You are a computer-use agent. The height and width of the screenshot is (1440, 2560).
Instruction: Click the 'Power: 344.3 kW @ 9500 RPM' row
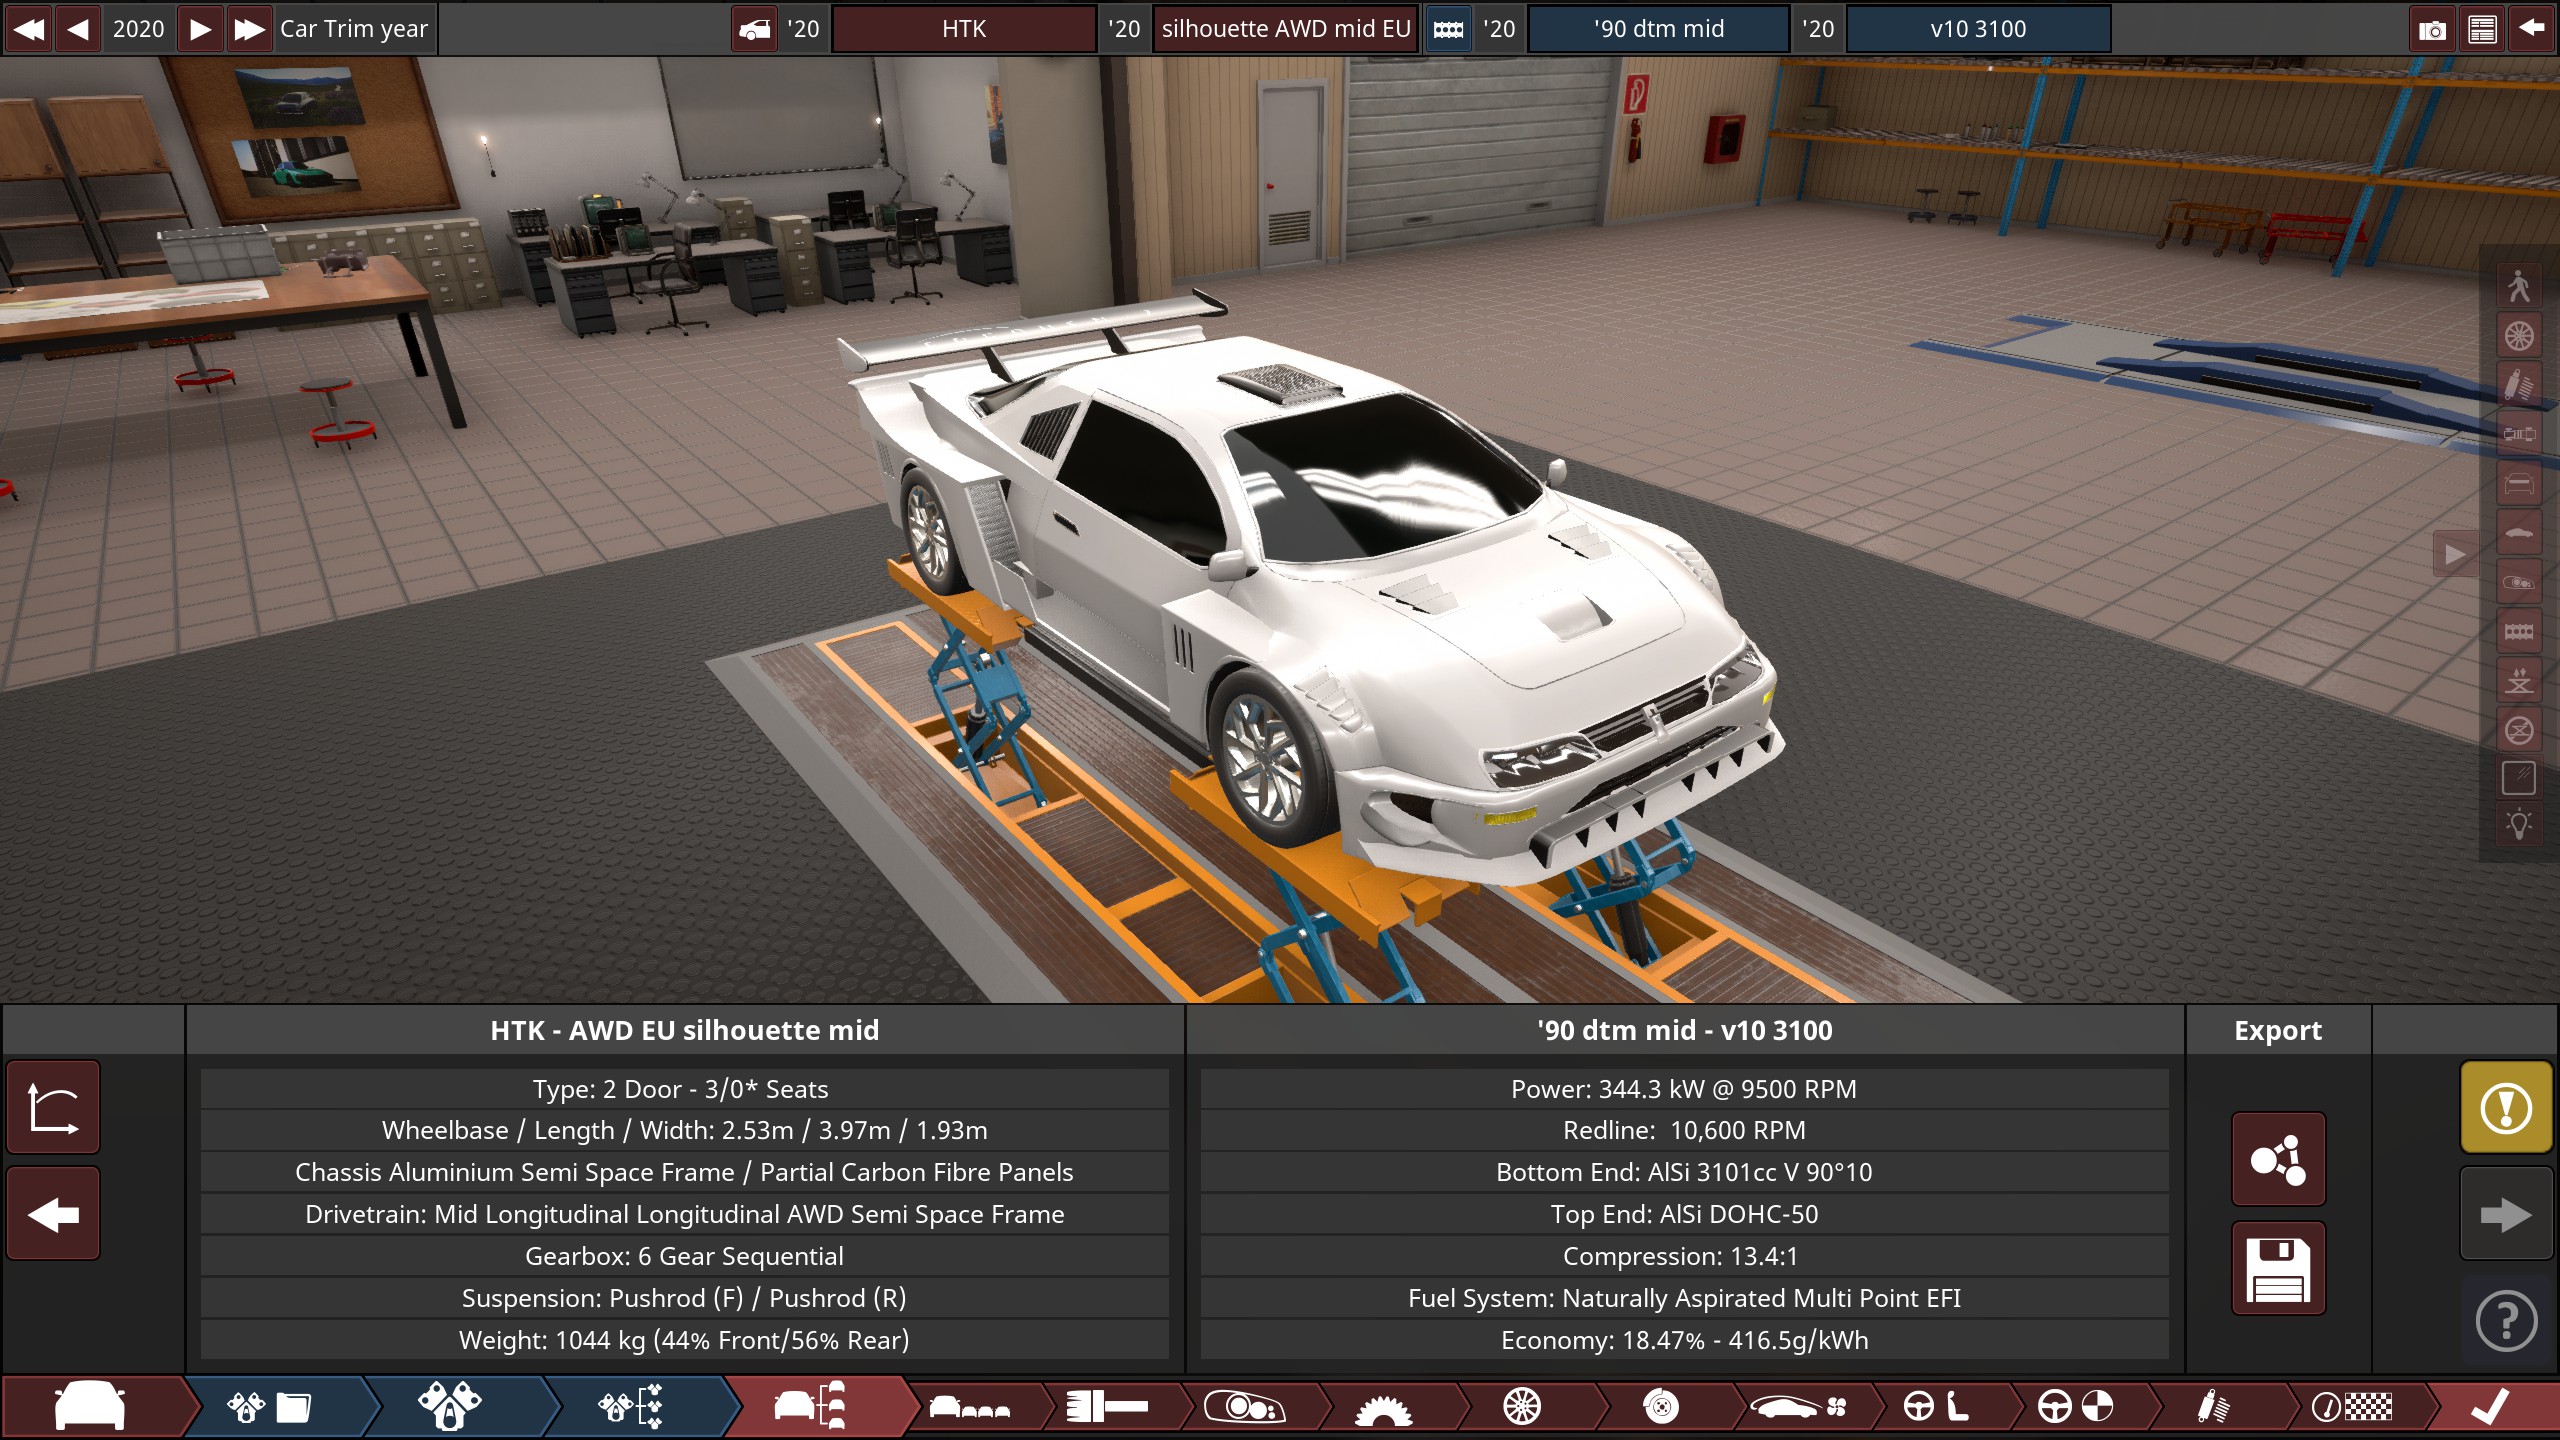coord(1685,1089)
